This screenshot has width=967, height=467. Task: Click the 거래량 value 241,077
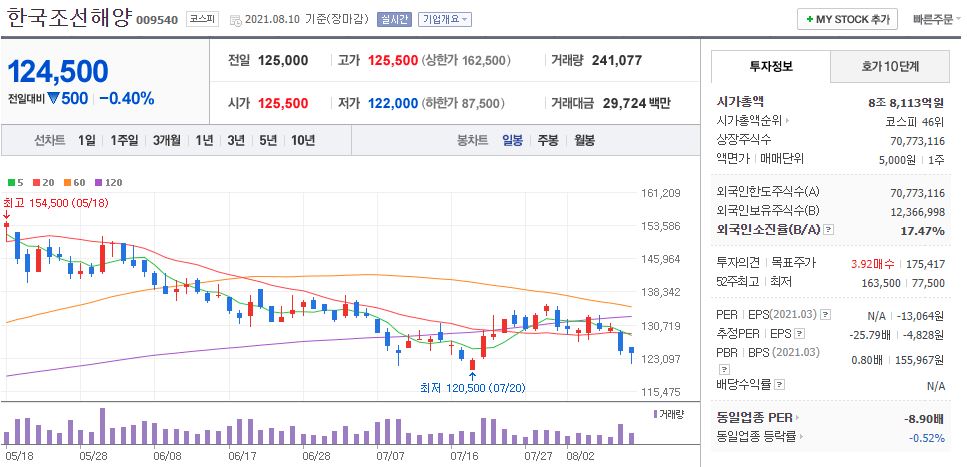click(617, 60)
